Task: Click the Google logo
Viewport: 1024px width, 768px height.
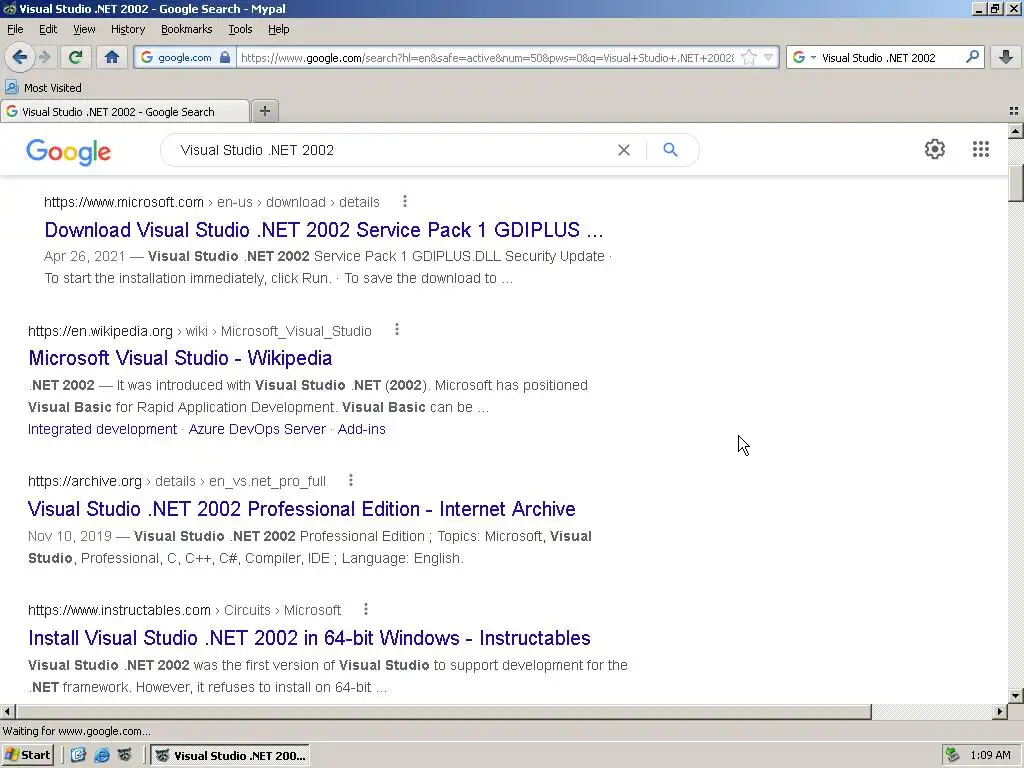Action: (69, 152)
